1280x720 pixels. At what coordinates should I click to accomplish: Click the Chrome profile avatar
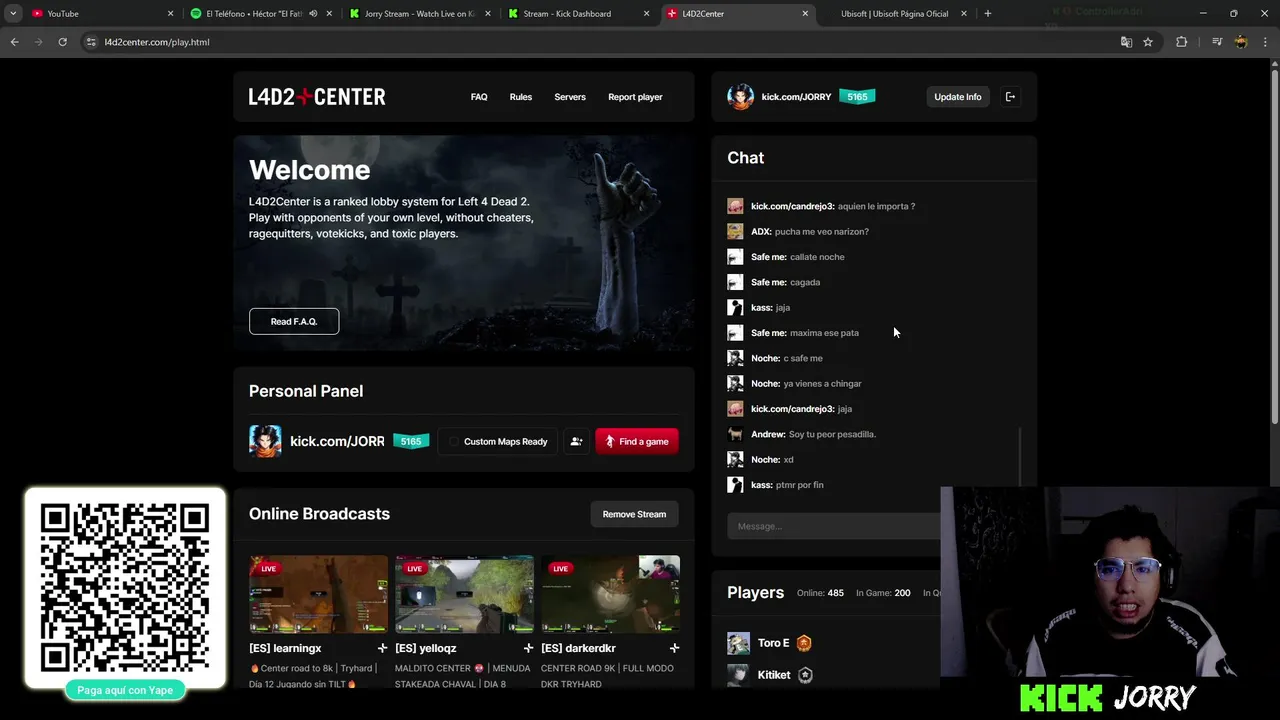click(1241, 42)
